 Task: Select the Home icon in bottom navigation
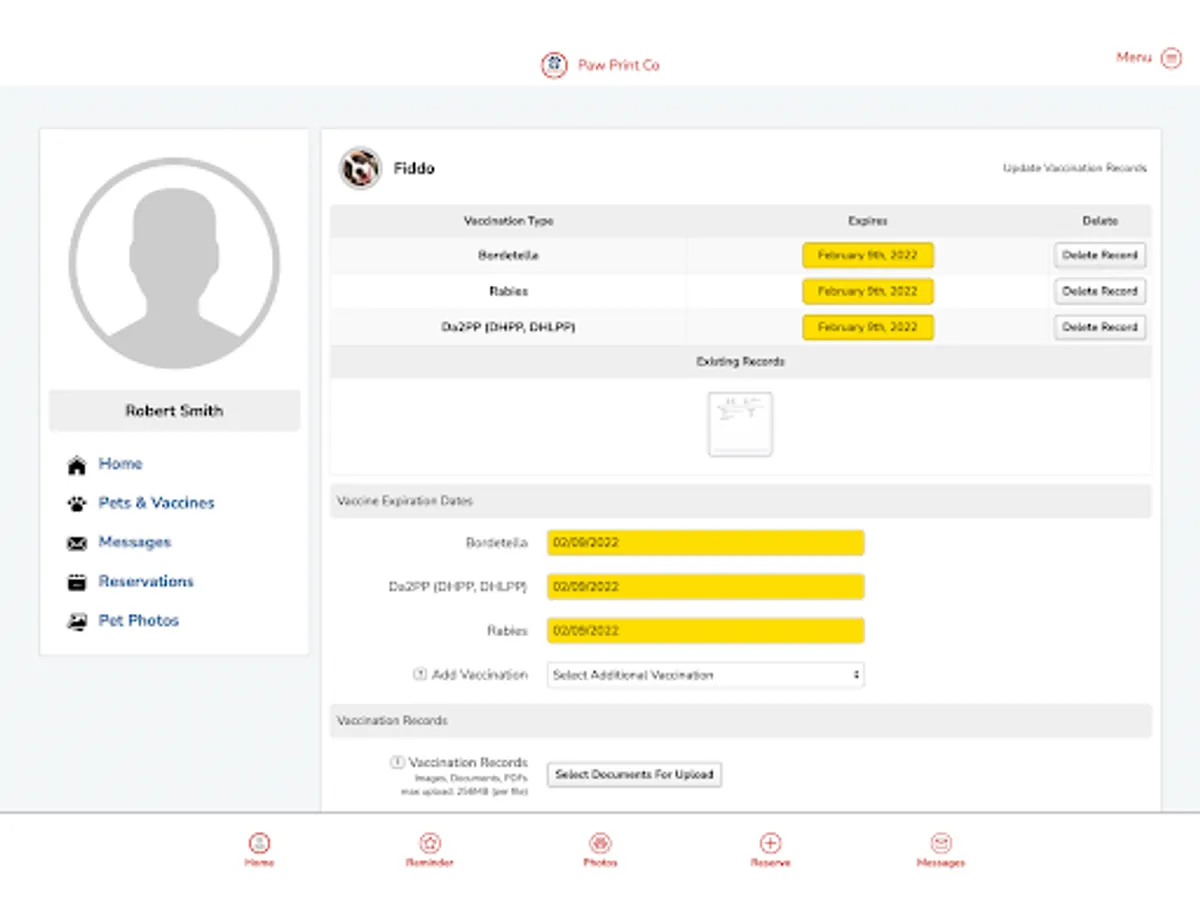[259, 843]
